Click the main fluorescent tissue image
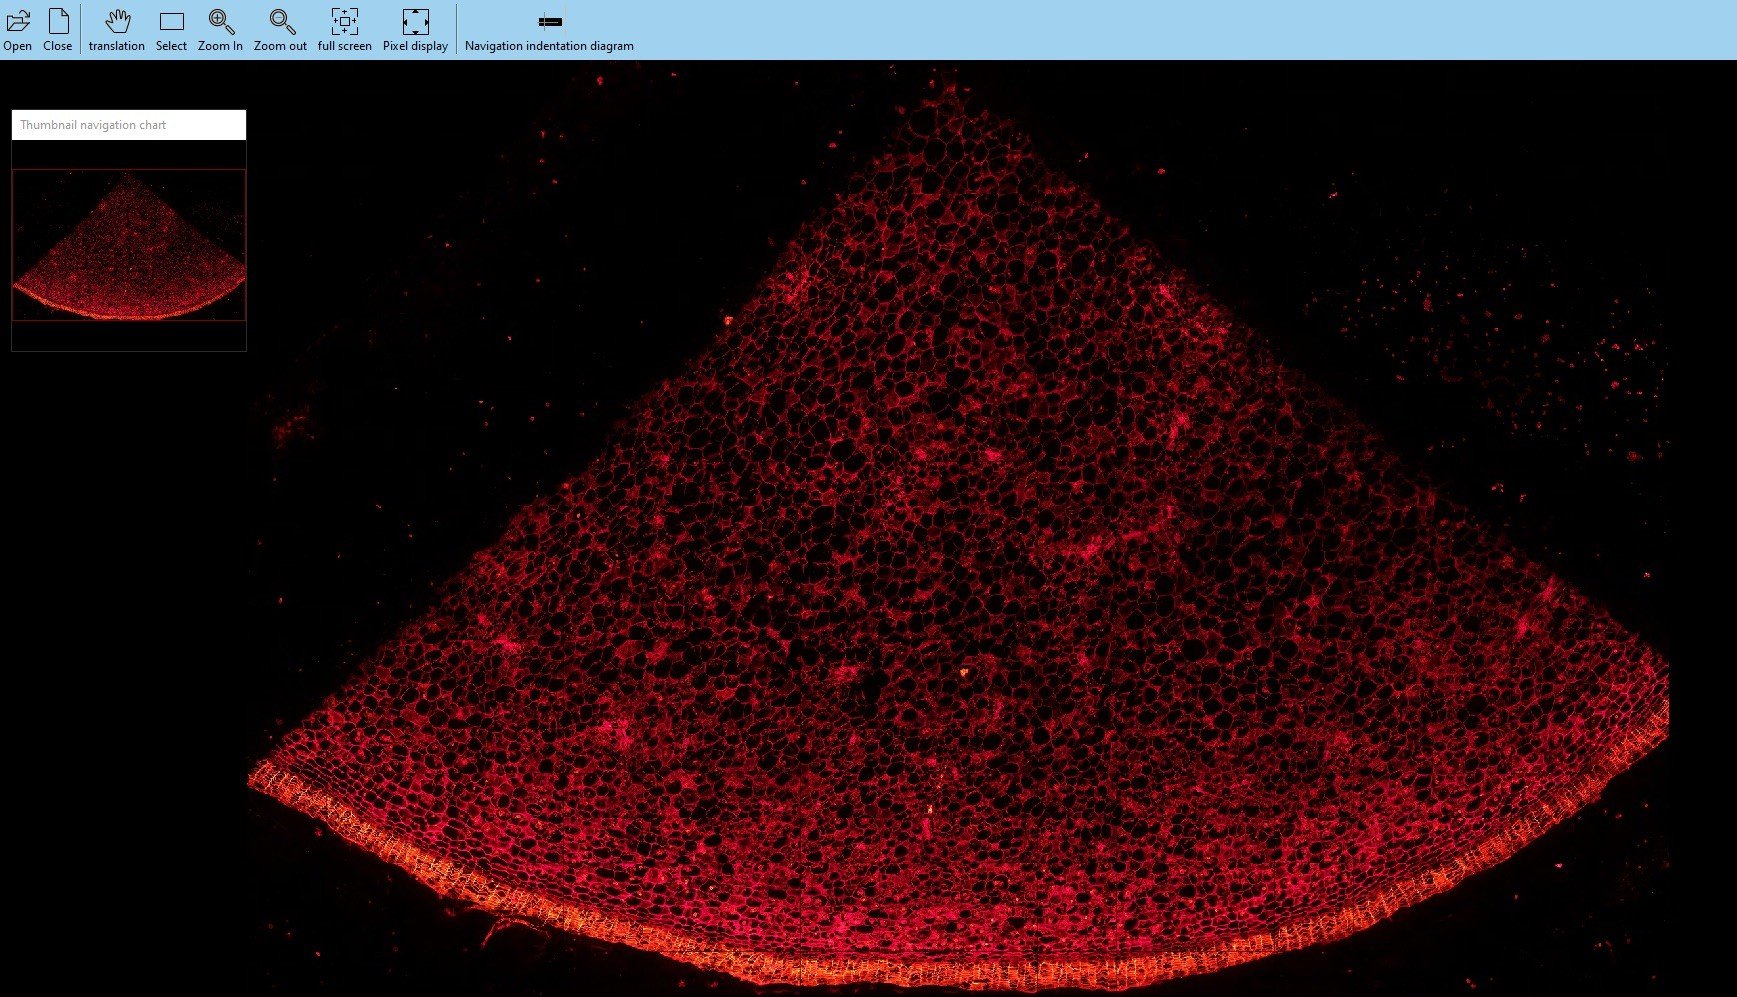 coord(958,528)
